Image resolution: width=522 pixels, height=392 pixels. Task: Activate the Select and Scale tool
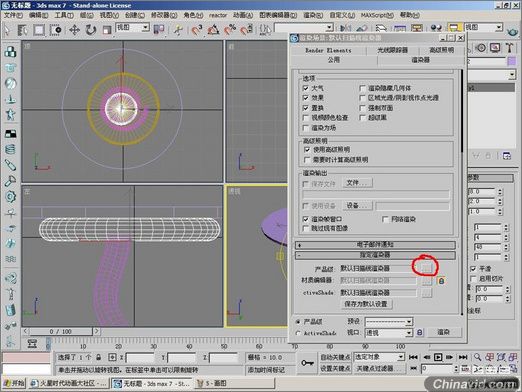pyautogui.click(x=107, y=30)
